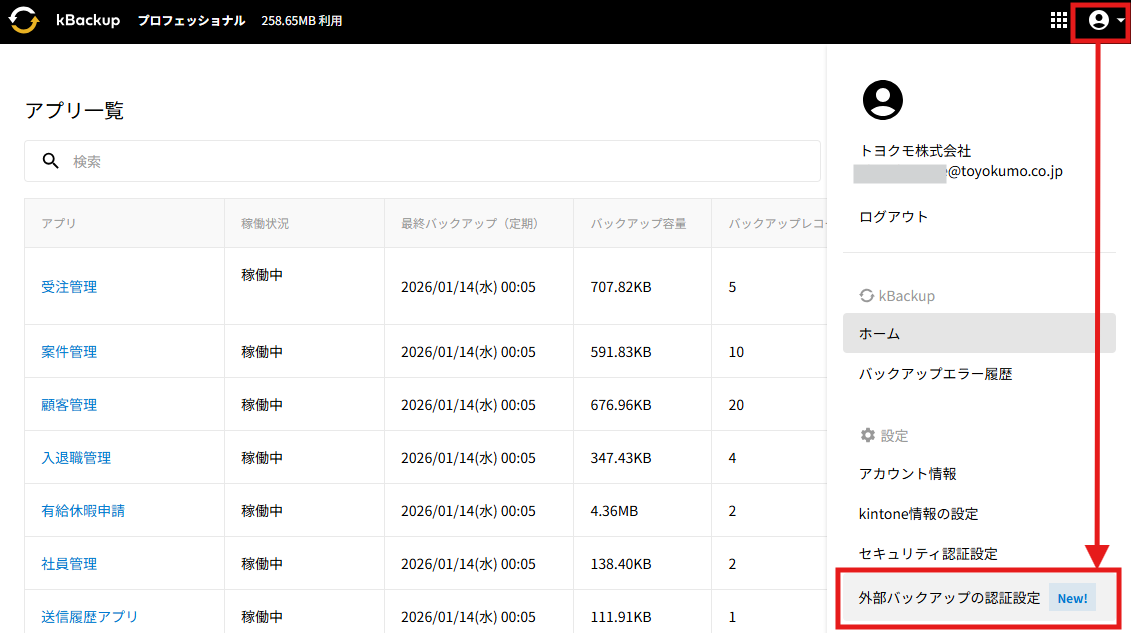Open the 案件管理 app link
The image size is (1131, 633).
tap(69, 352)
